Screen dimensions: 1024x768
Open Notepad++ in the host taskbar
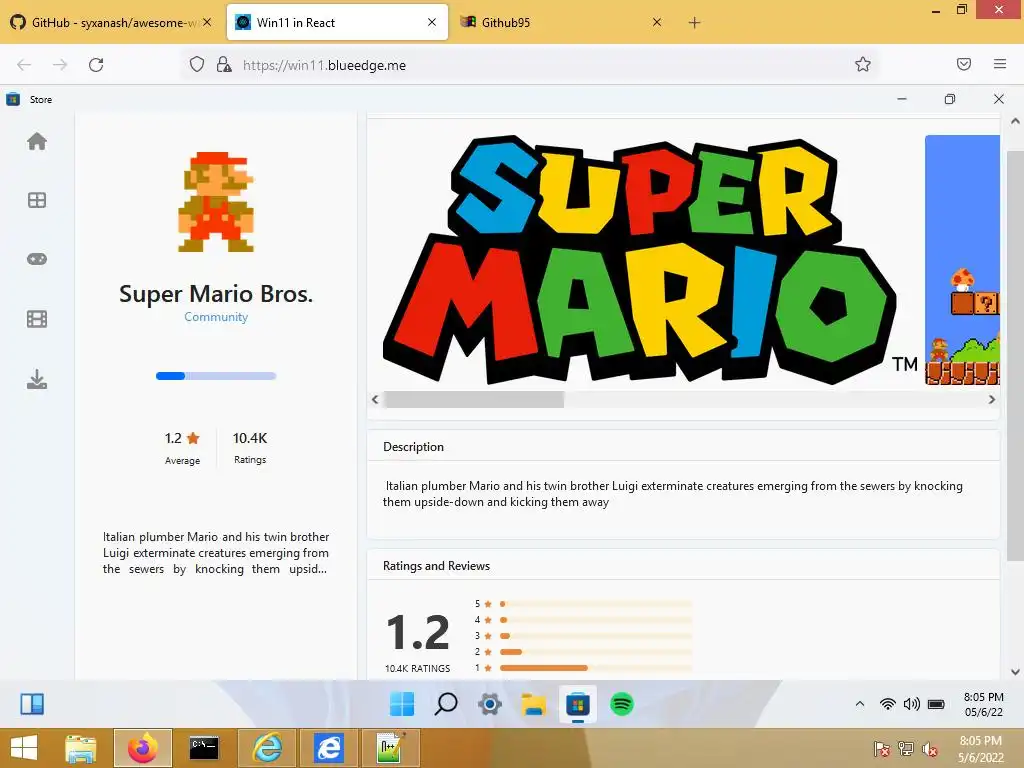point(391,748)
